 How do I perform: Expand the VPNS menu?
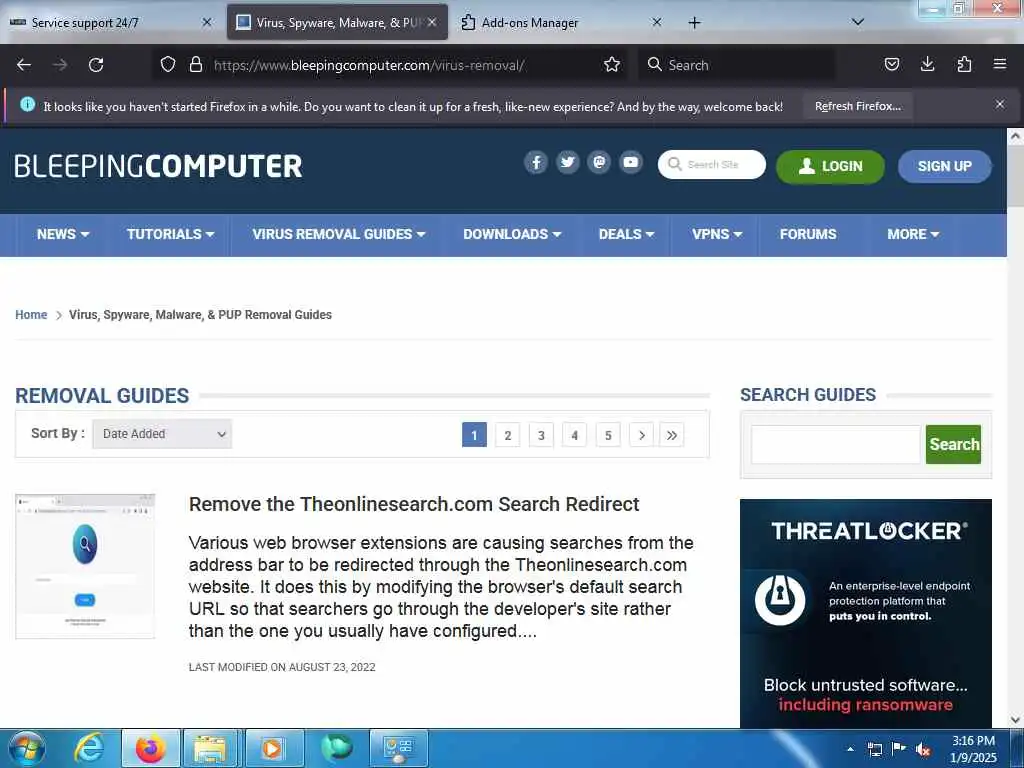(717, 234)
